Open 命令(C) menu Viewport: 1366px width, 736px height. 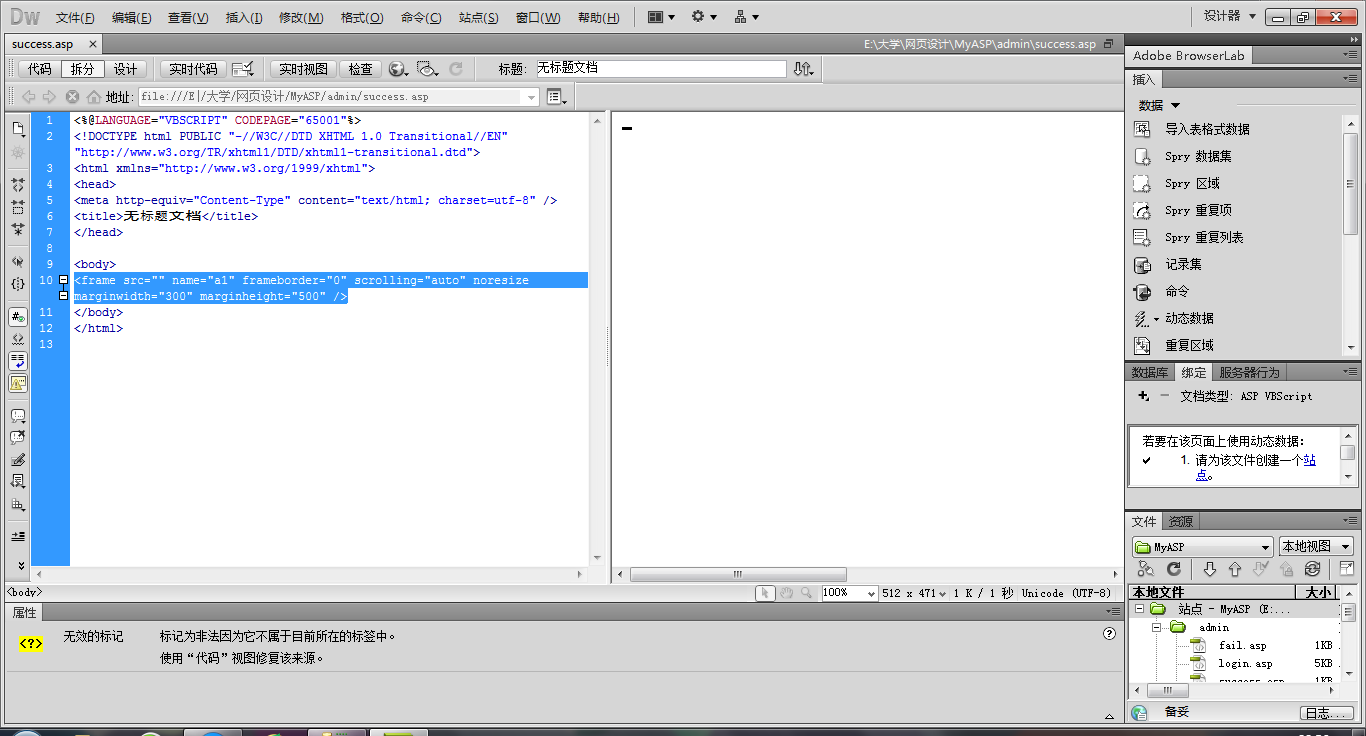pos(421,17)
